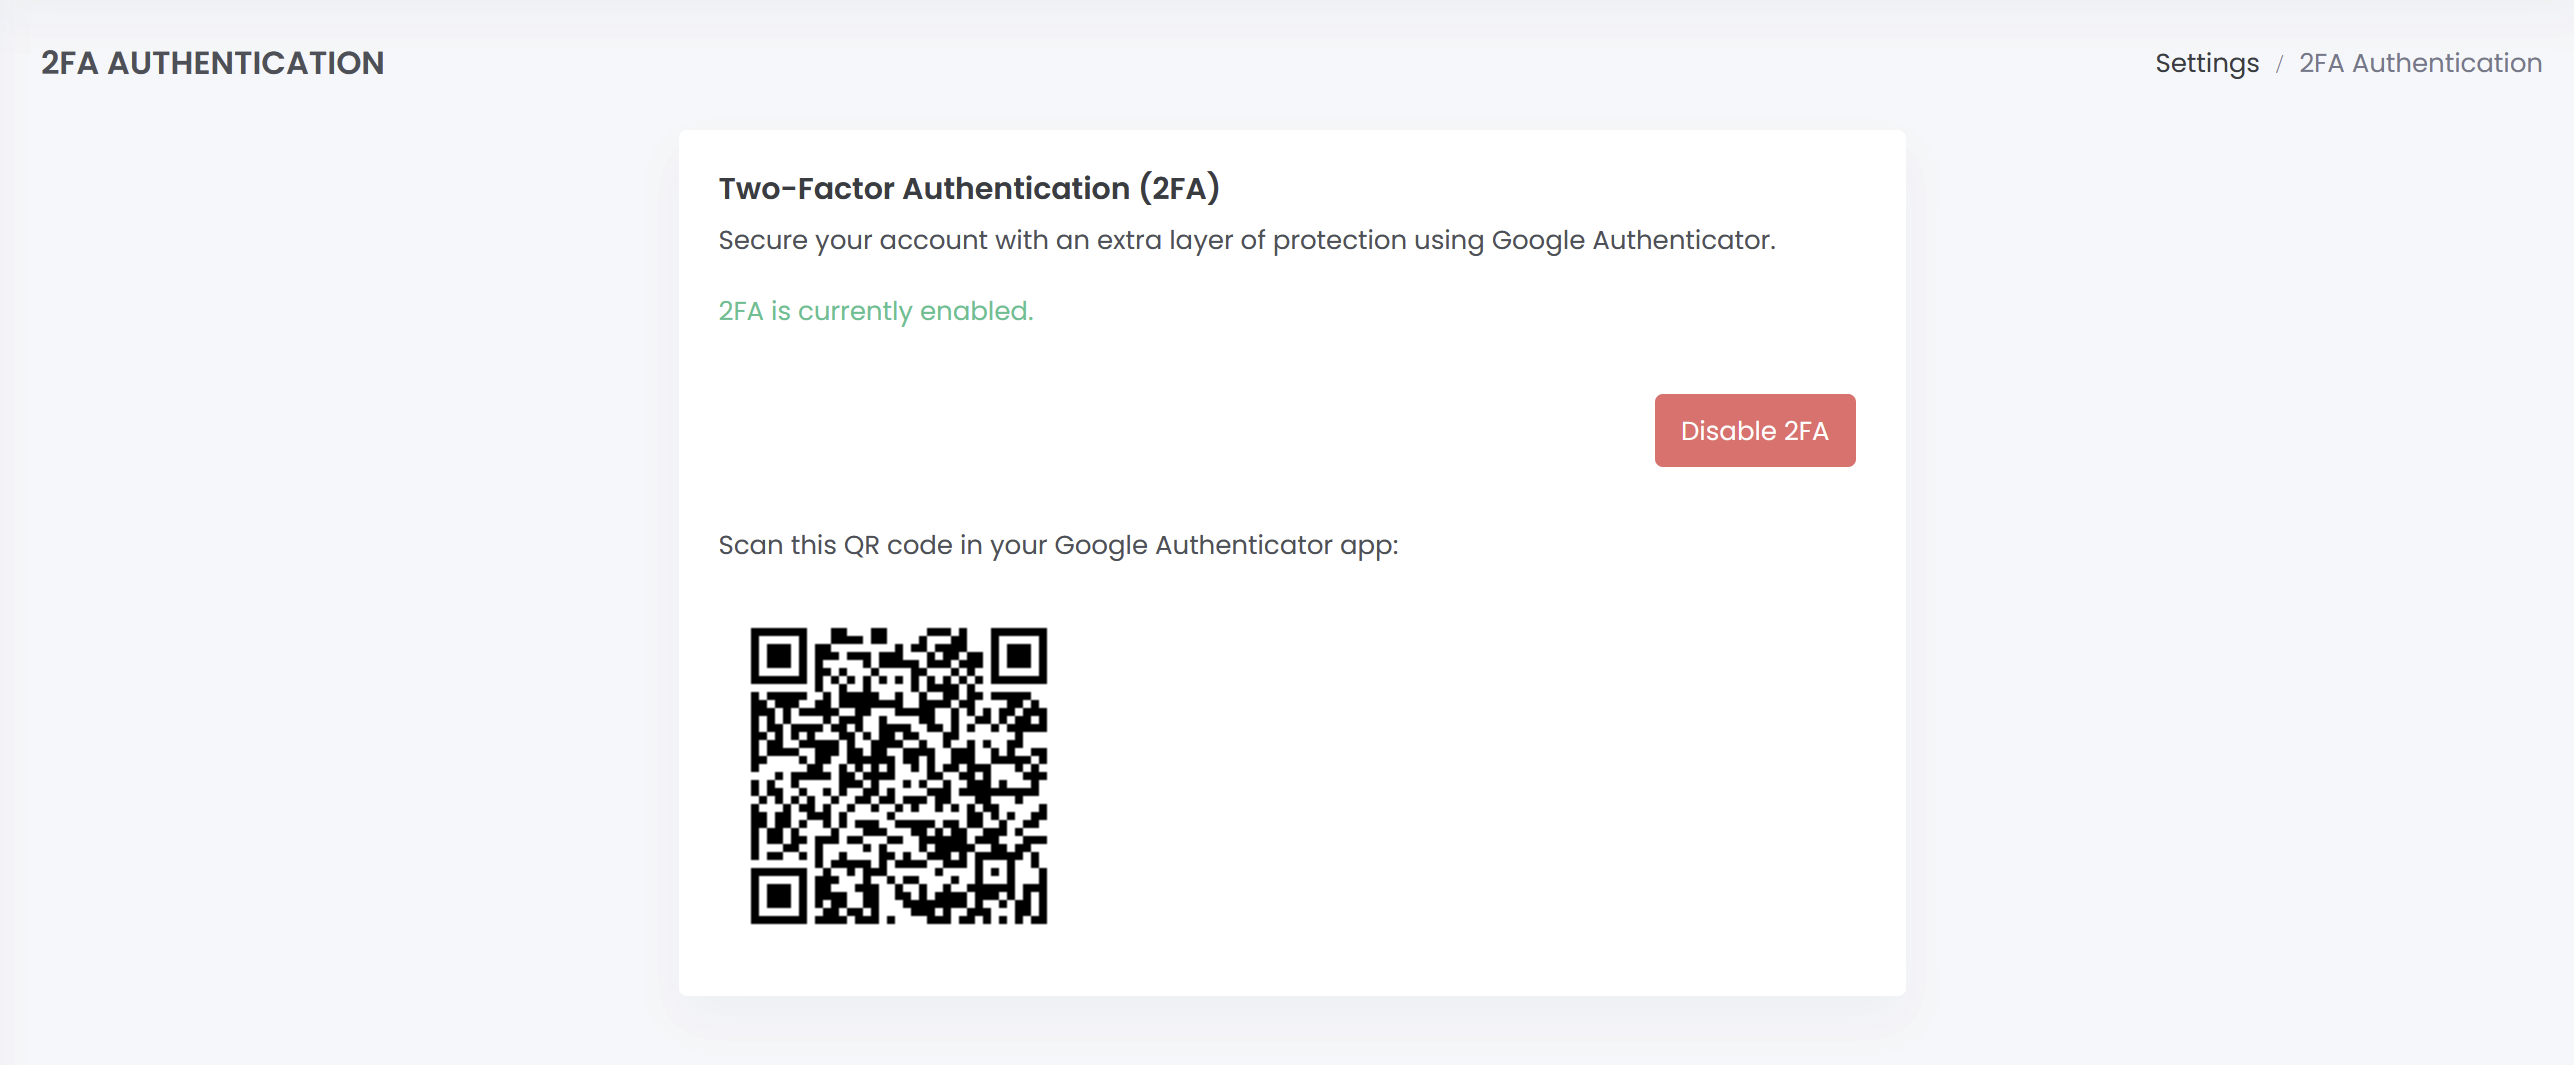The height and width of the screenshot is (1065, 2574).
Task: Click the small alignment square in QR code
Action: pos(997,874)
